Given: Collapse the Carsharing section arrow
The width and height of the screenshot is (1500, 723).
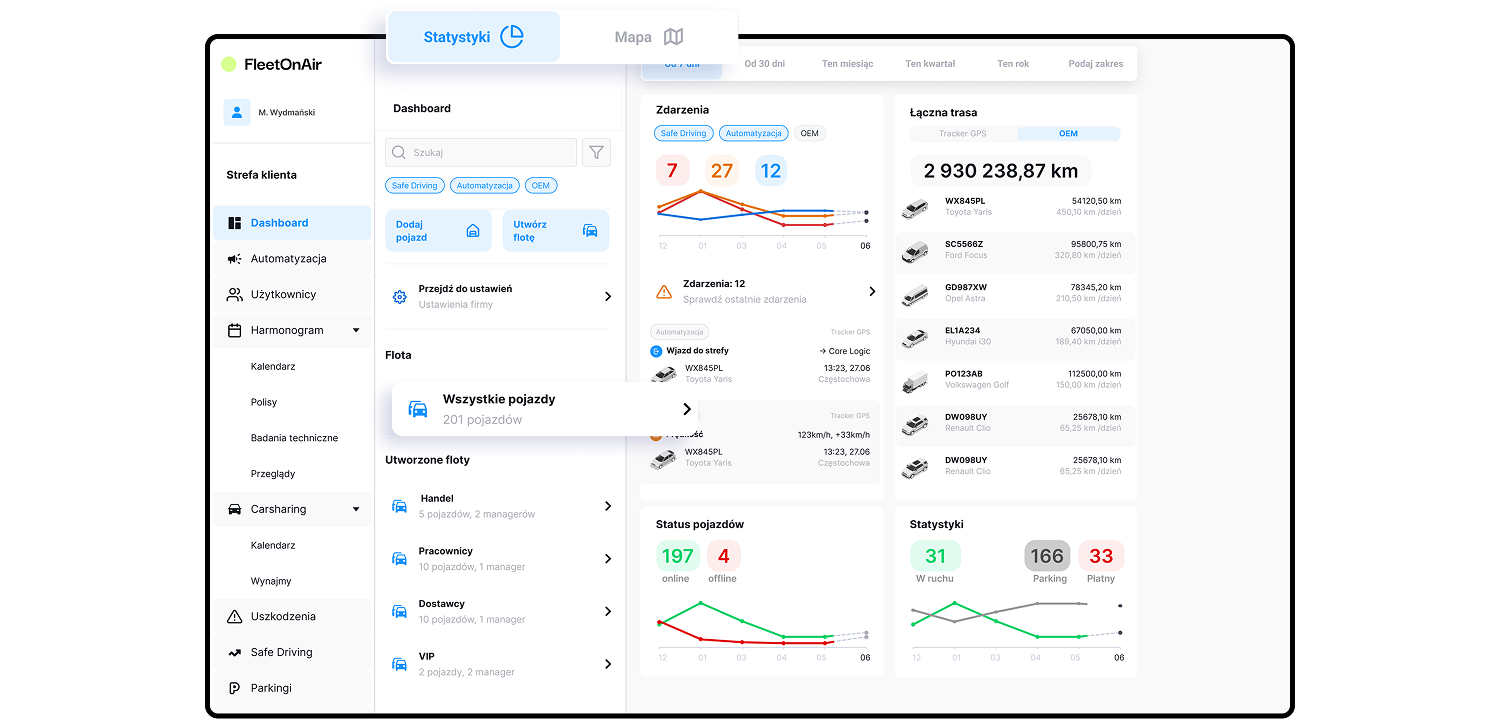Looking at the screenshot, I should coord(356,509).
